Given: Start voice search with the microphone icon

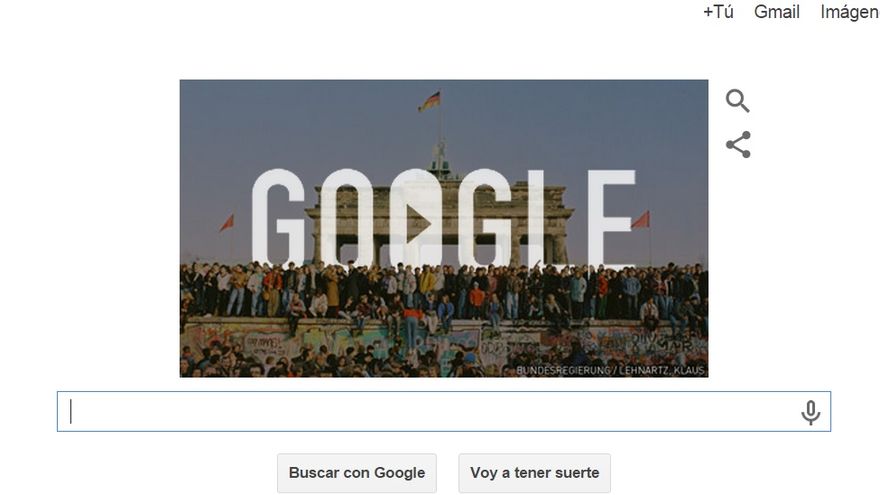Looking at the screenshot, I should [810, 412].
